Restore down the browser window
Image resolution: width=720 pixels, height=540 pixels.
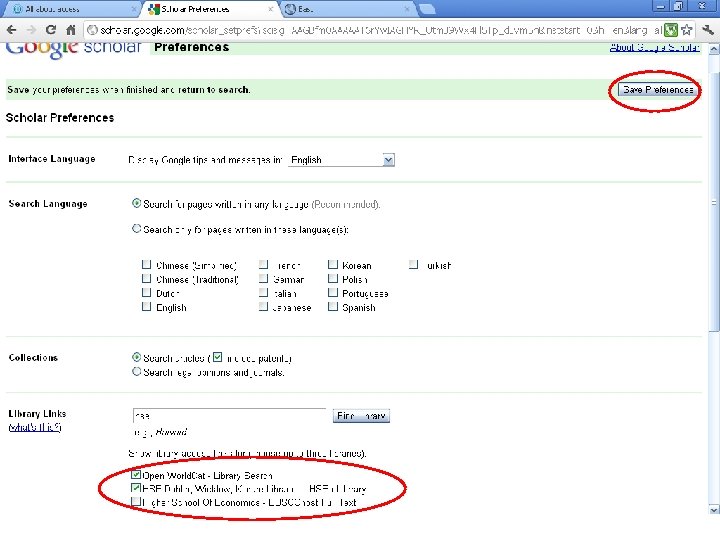coord(678,6)
